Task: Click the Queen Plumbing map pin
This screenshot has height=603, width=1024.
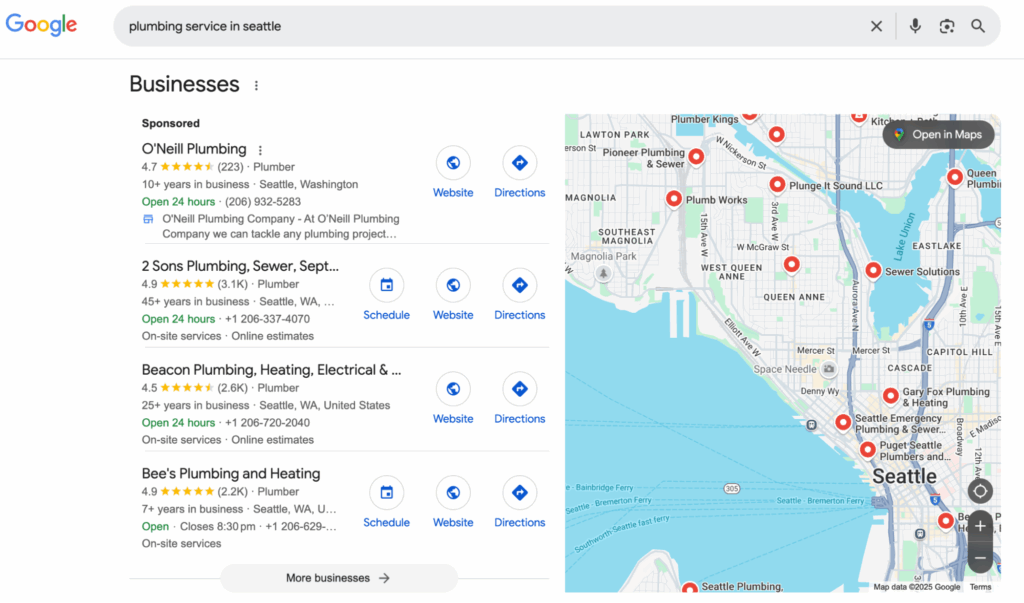Action: (x=955, y=177)
